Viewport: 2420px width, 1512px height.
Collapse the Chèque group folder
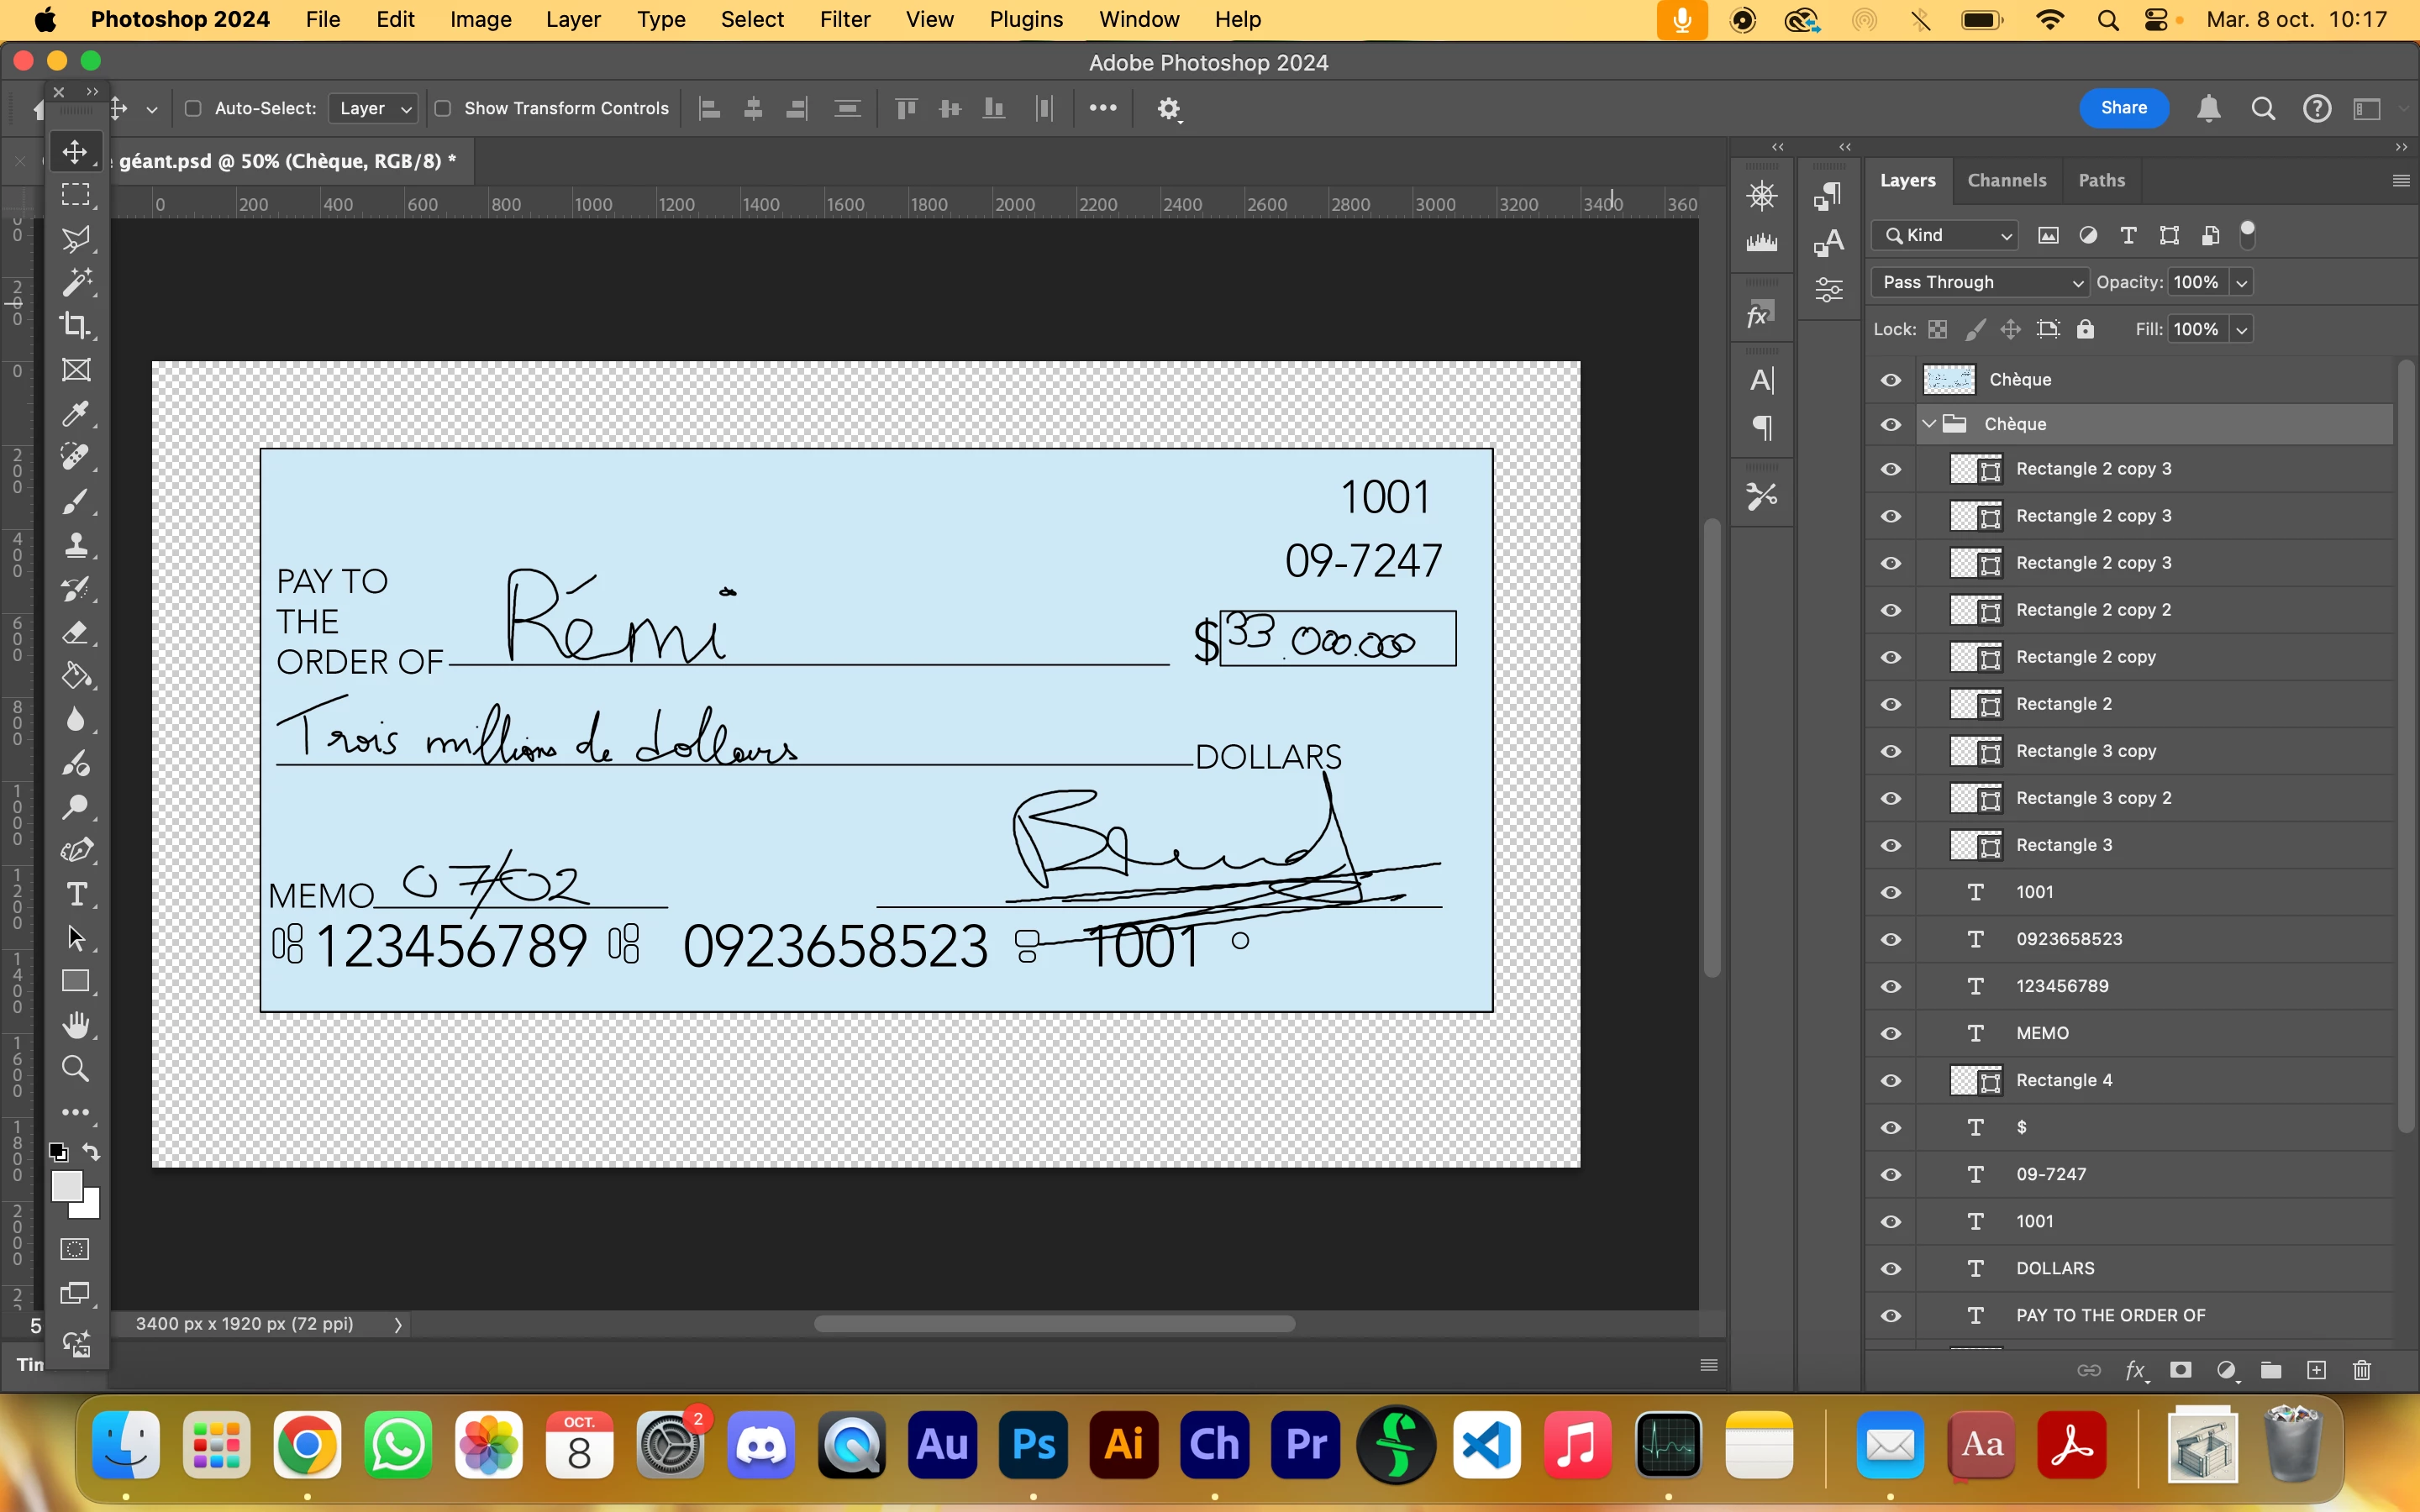click(1929, 424)
